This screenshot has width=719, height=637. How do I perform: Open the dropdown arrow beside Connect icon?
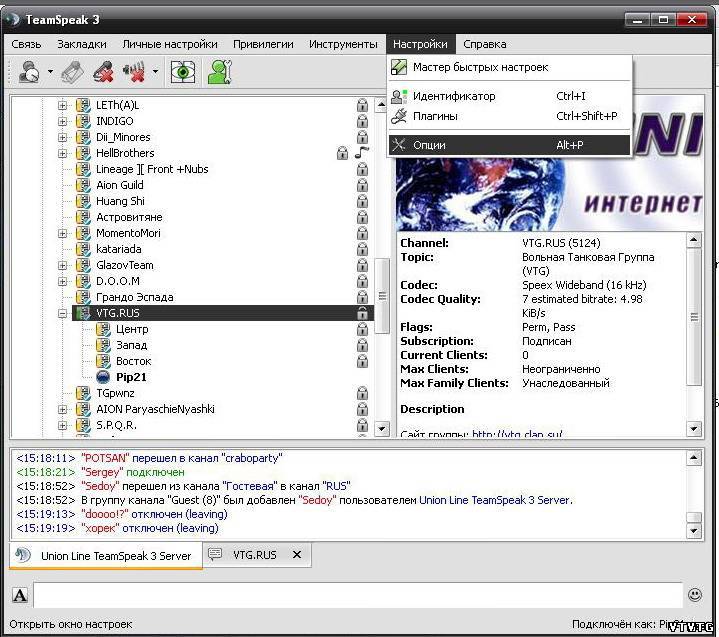[50, 72]
